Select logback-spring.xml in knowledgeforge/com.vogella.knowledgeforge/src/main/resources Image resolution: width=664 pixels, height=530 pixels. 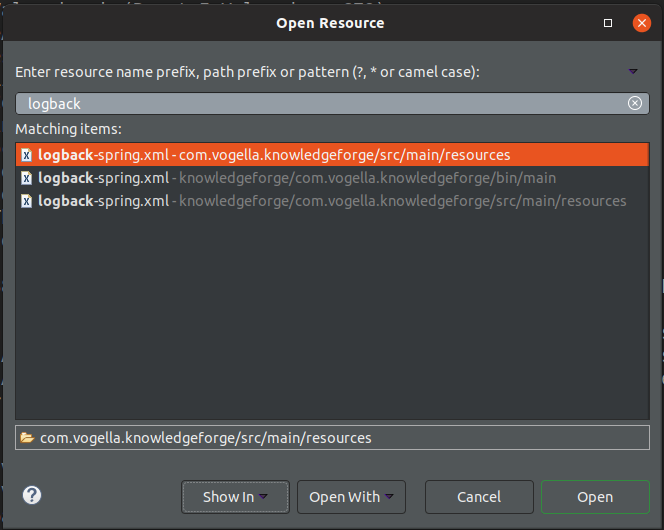point(332,201)
